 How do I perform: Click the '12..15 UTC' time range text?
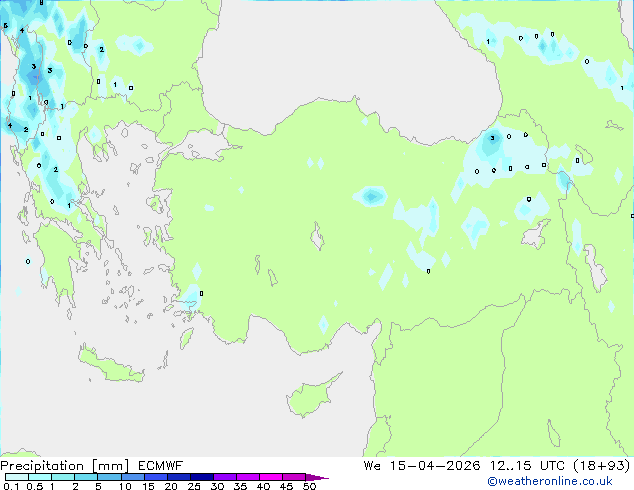[527, 466]
